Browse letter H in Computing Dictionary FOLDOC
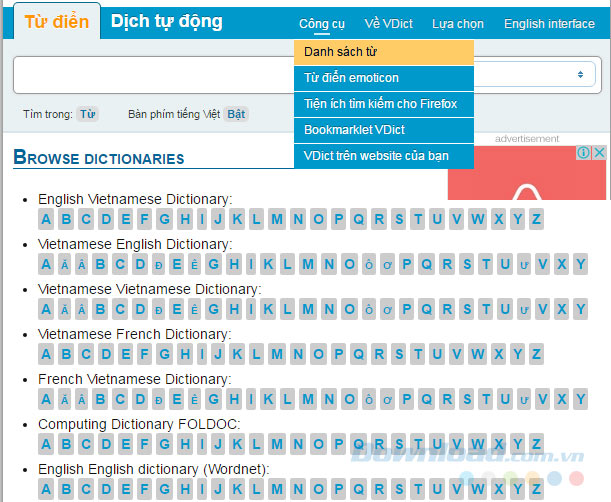 click(x=185, y=444)
